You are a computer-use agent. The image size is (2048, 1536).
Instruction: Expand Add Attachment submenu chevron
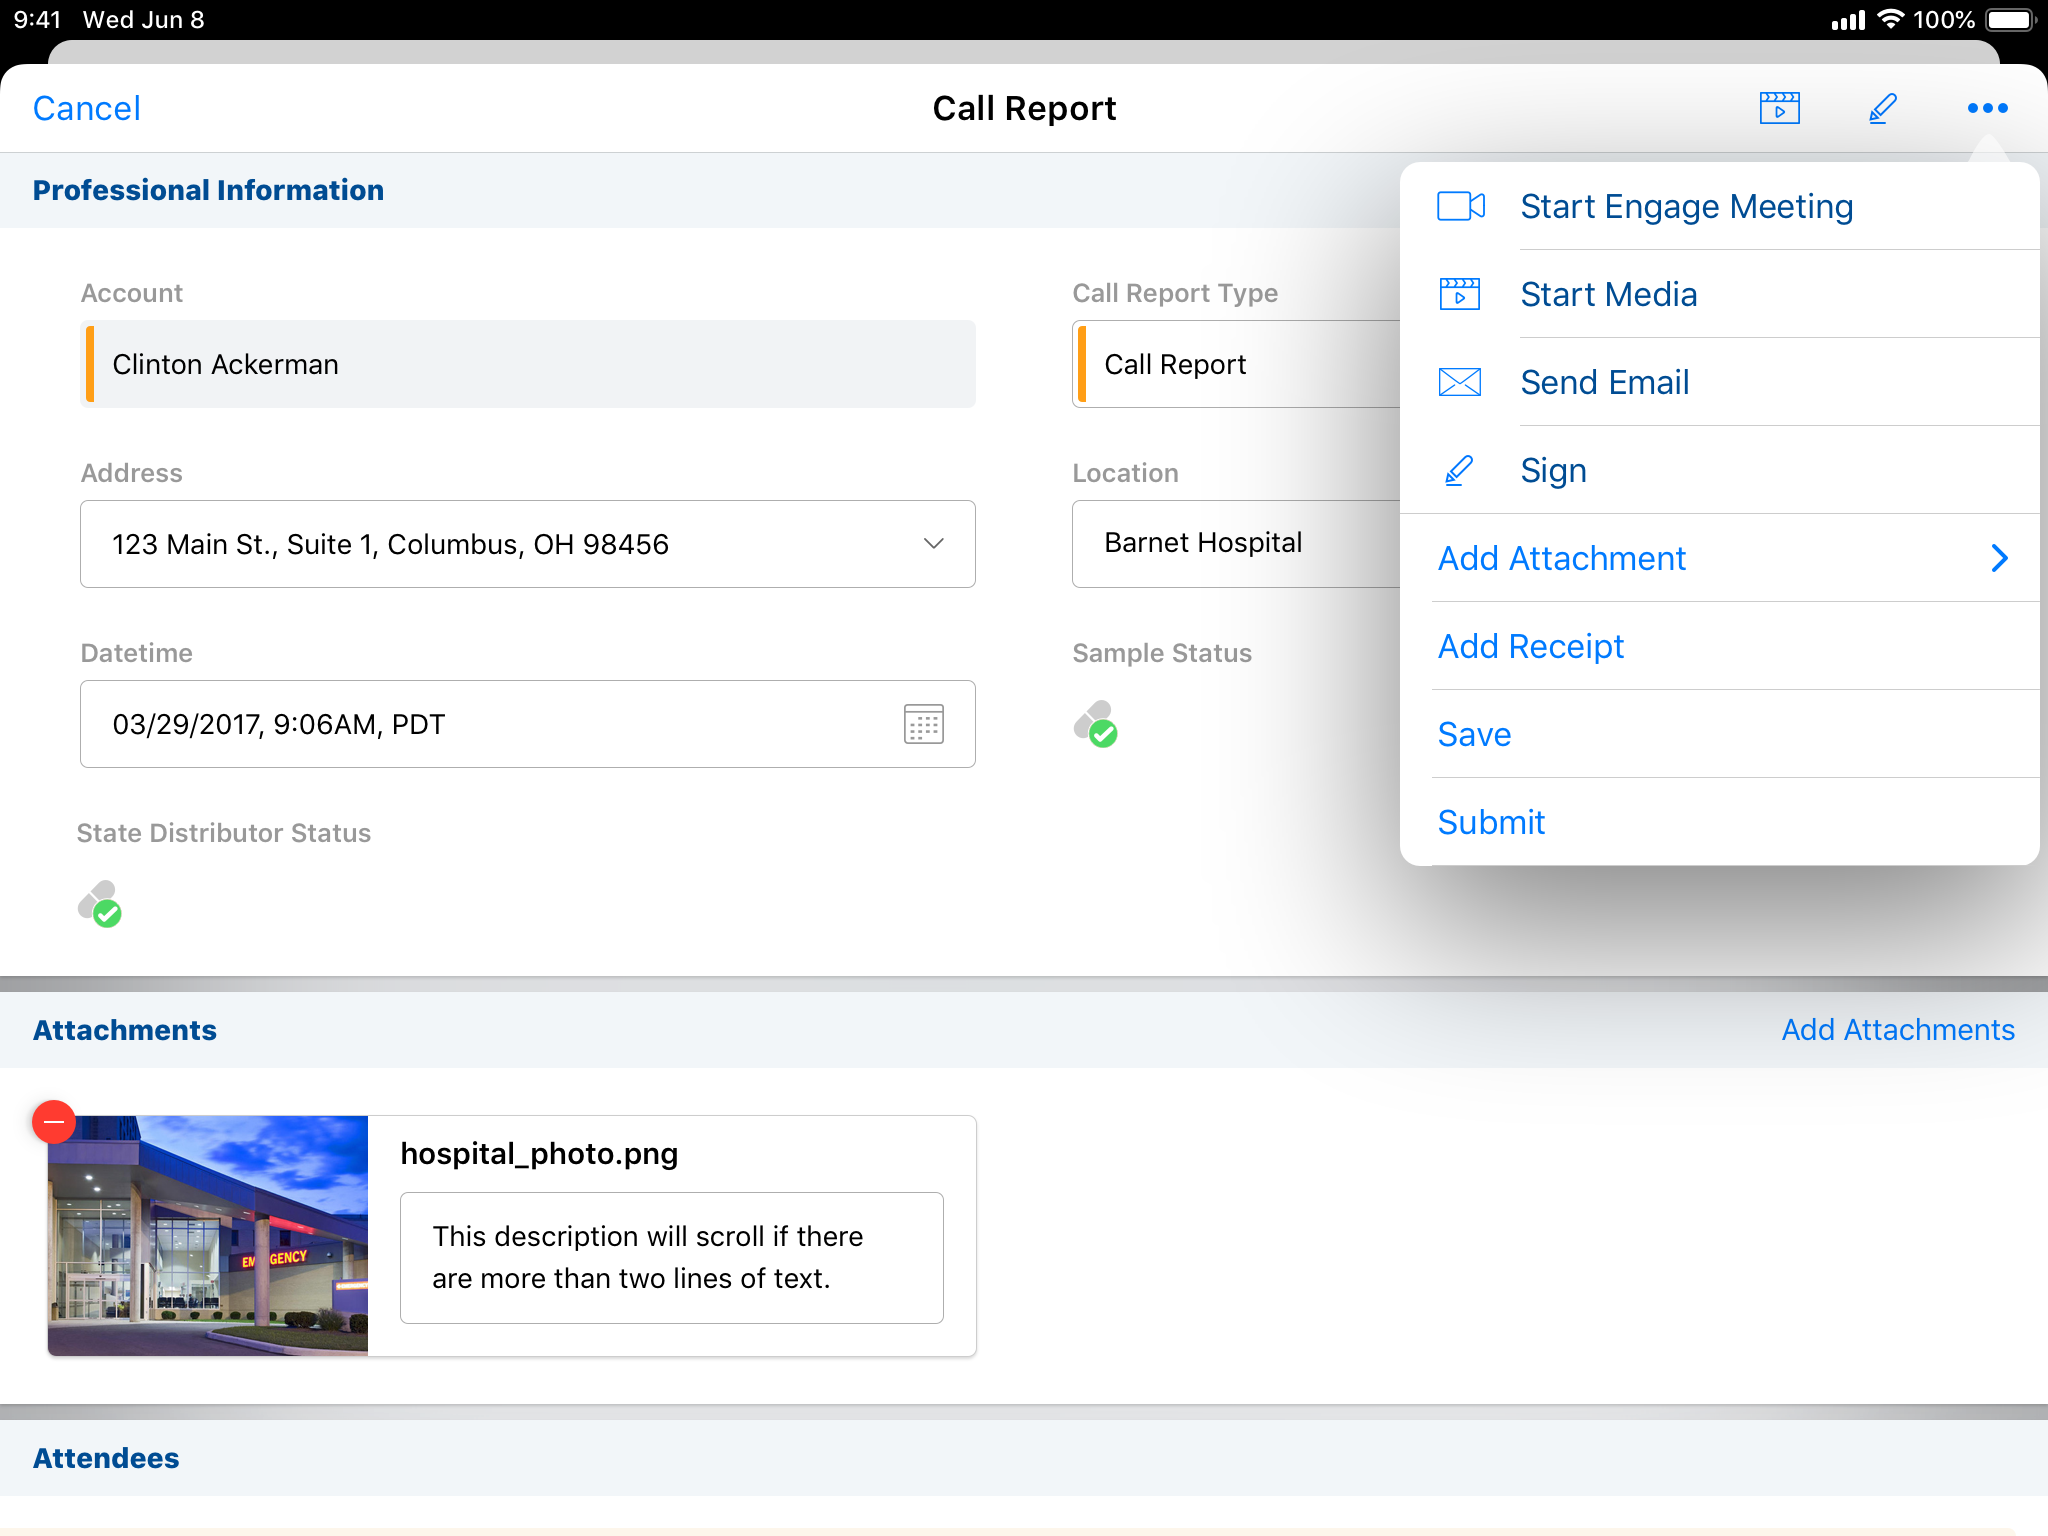click(x=1999, y=558)
